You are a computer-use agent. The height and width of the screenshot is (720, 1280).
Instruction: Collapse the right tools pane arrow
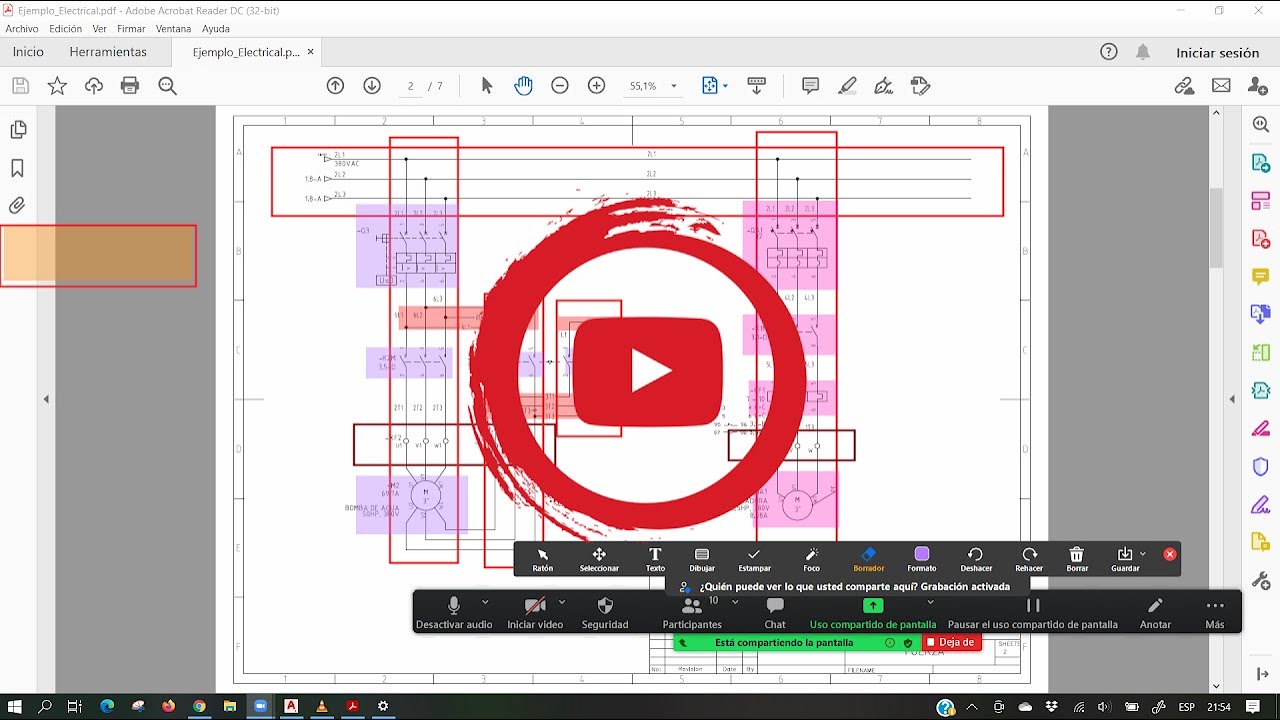coord(1232,399)
